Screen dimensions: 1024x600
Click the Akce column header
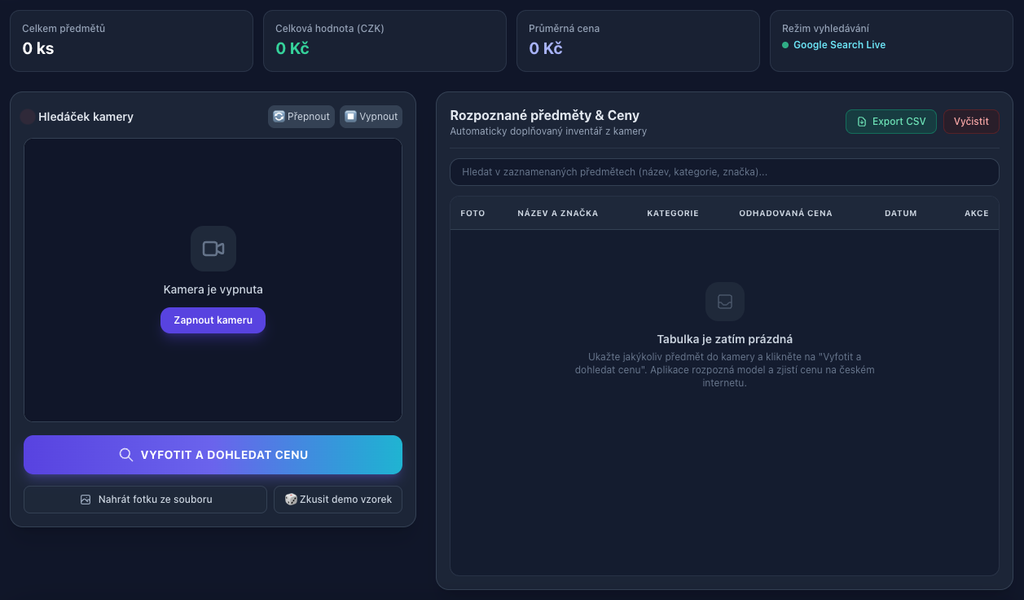[976, 213]
